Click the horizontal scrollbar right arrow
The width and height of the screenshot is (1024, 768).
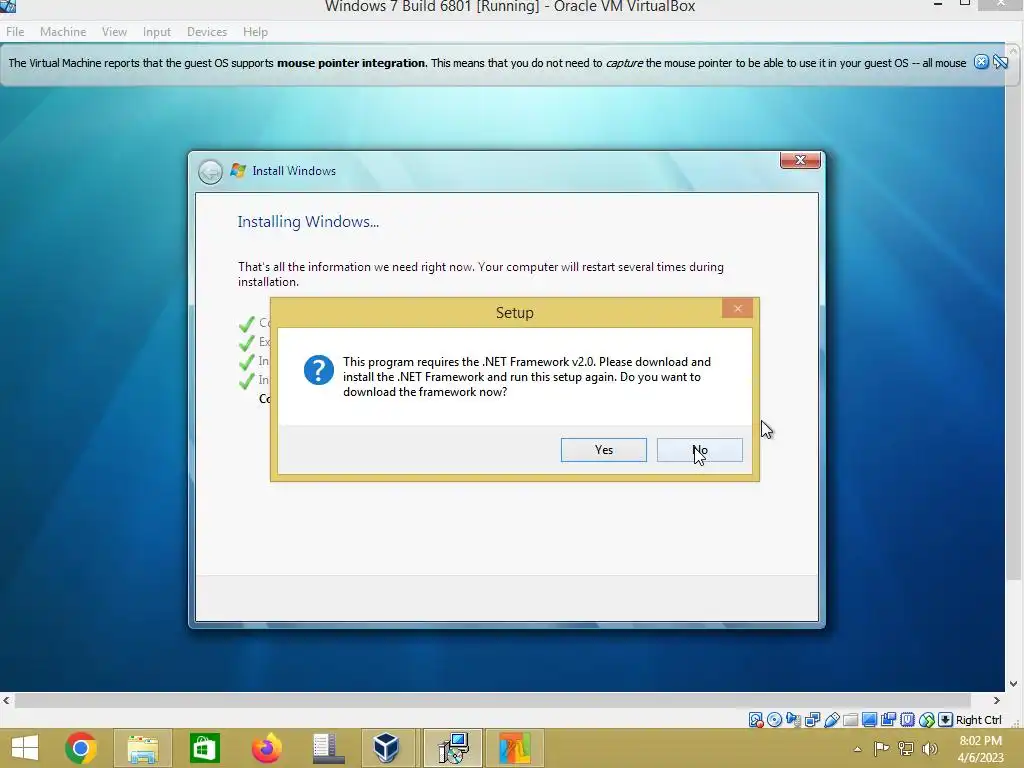[997, 700]
